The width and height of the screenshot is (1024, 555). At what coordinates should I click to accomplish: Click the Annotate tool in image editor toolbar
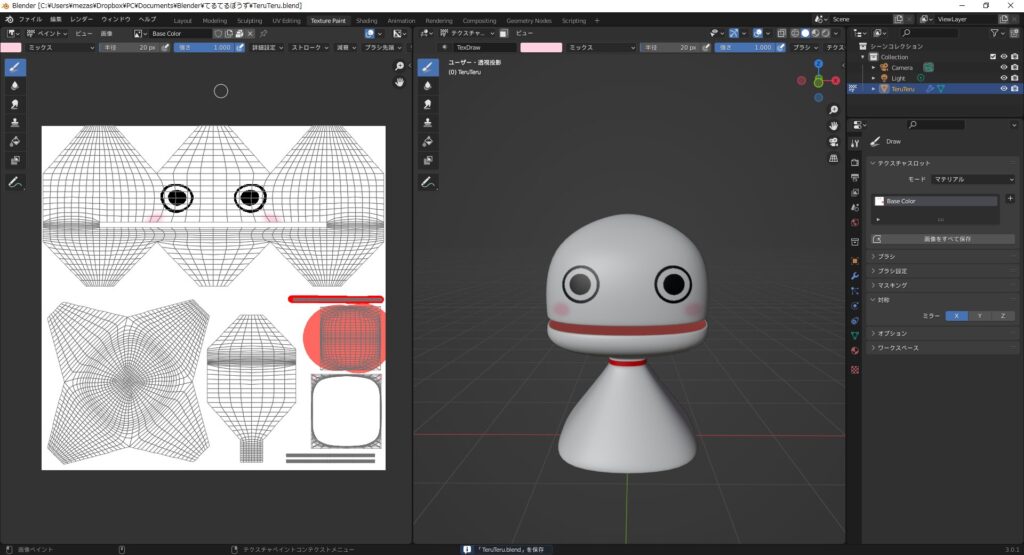[15, 183]
